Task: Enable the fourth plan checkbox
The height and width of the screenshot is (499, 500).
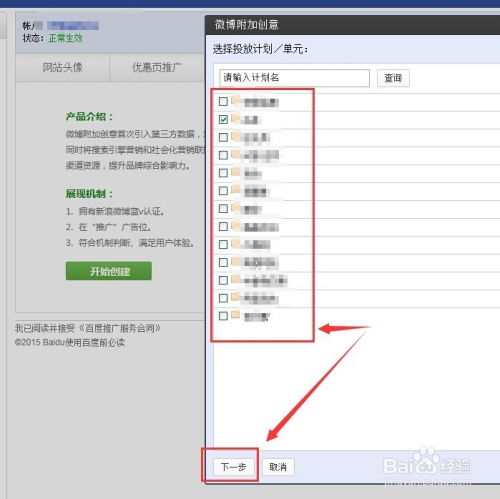Action: coord(223,155)
